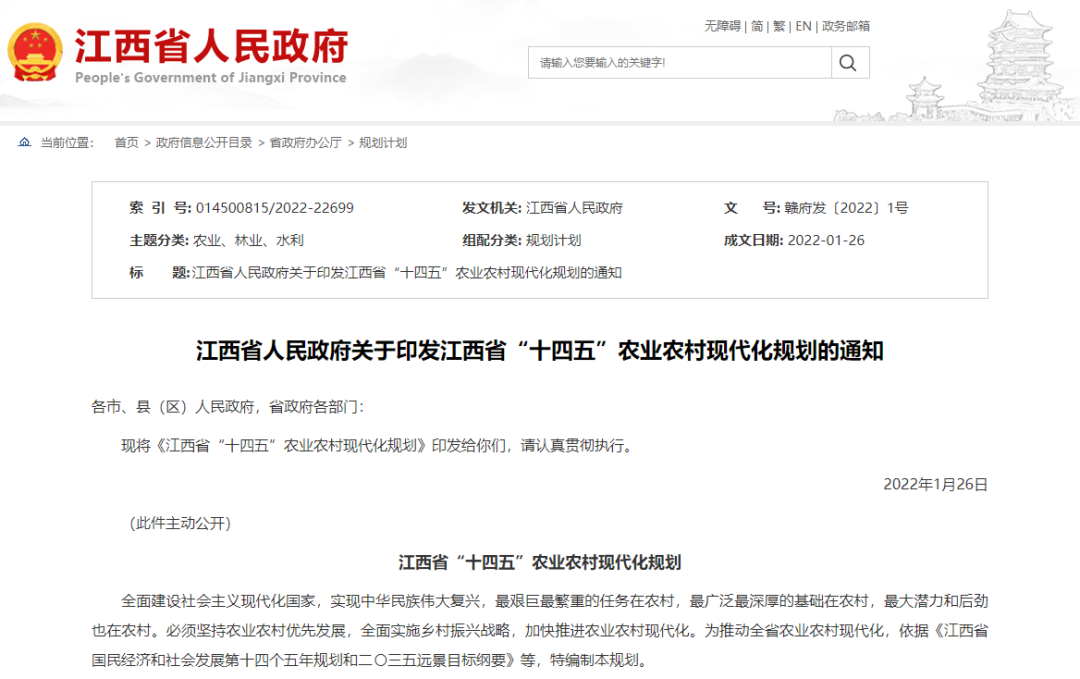Switch to simplified Chinese with 简
The width and height of the screenshot is (1080, 679).
757,26
